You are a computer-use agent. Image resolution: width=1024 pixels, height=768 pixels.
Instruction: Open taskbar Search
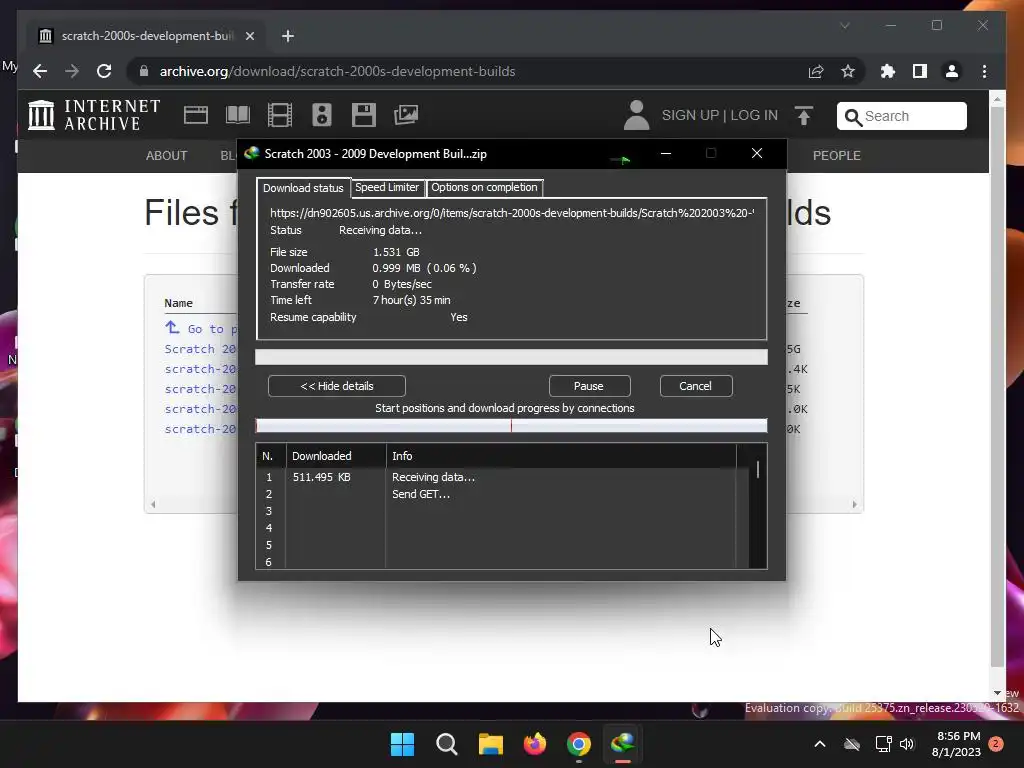[x=447, y=744]
